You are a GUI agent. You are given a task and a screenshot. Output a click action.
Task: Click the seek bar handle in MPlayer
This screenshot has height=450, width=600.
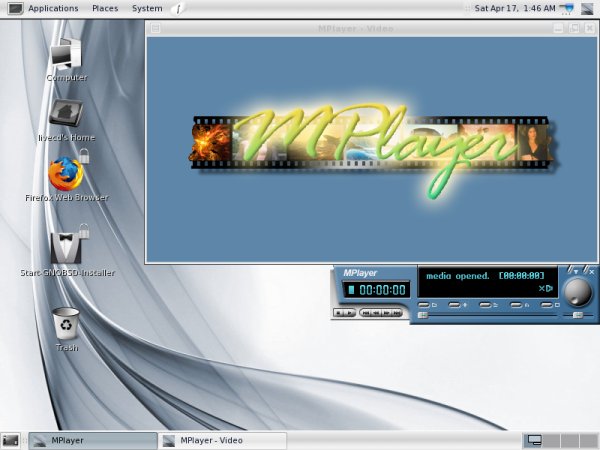423,315
